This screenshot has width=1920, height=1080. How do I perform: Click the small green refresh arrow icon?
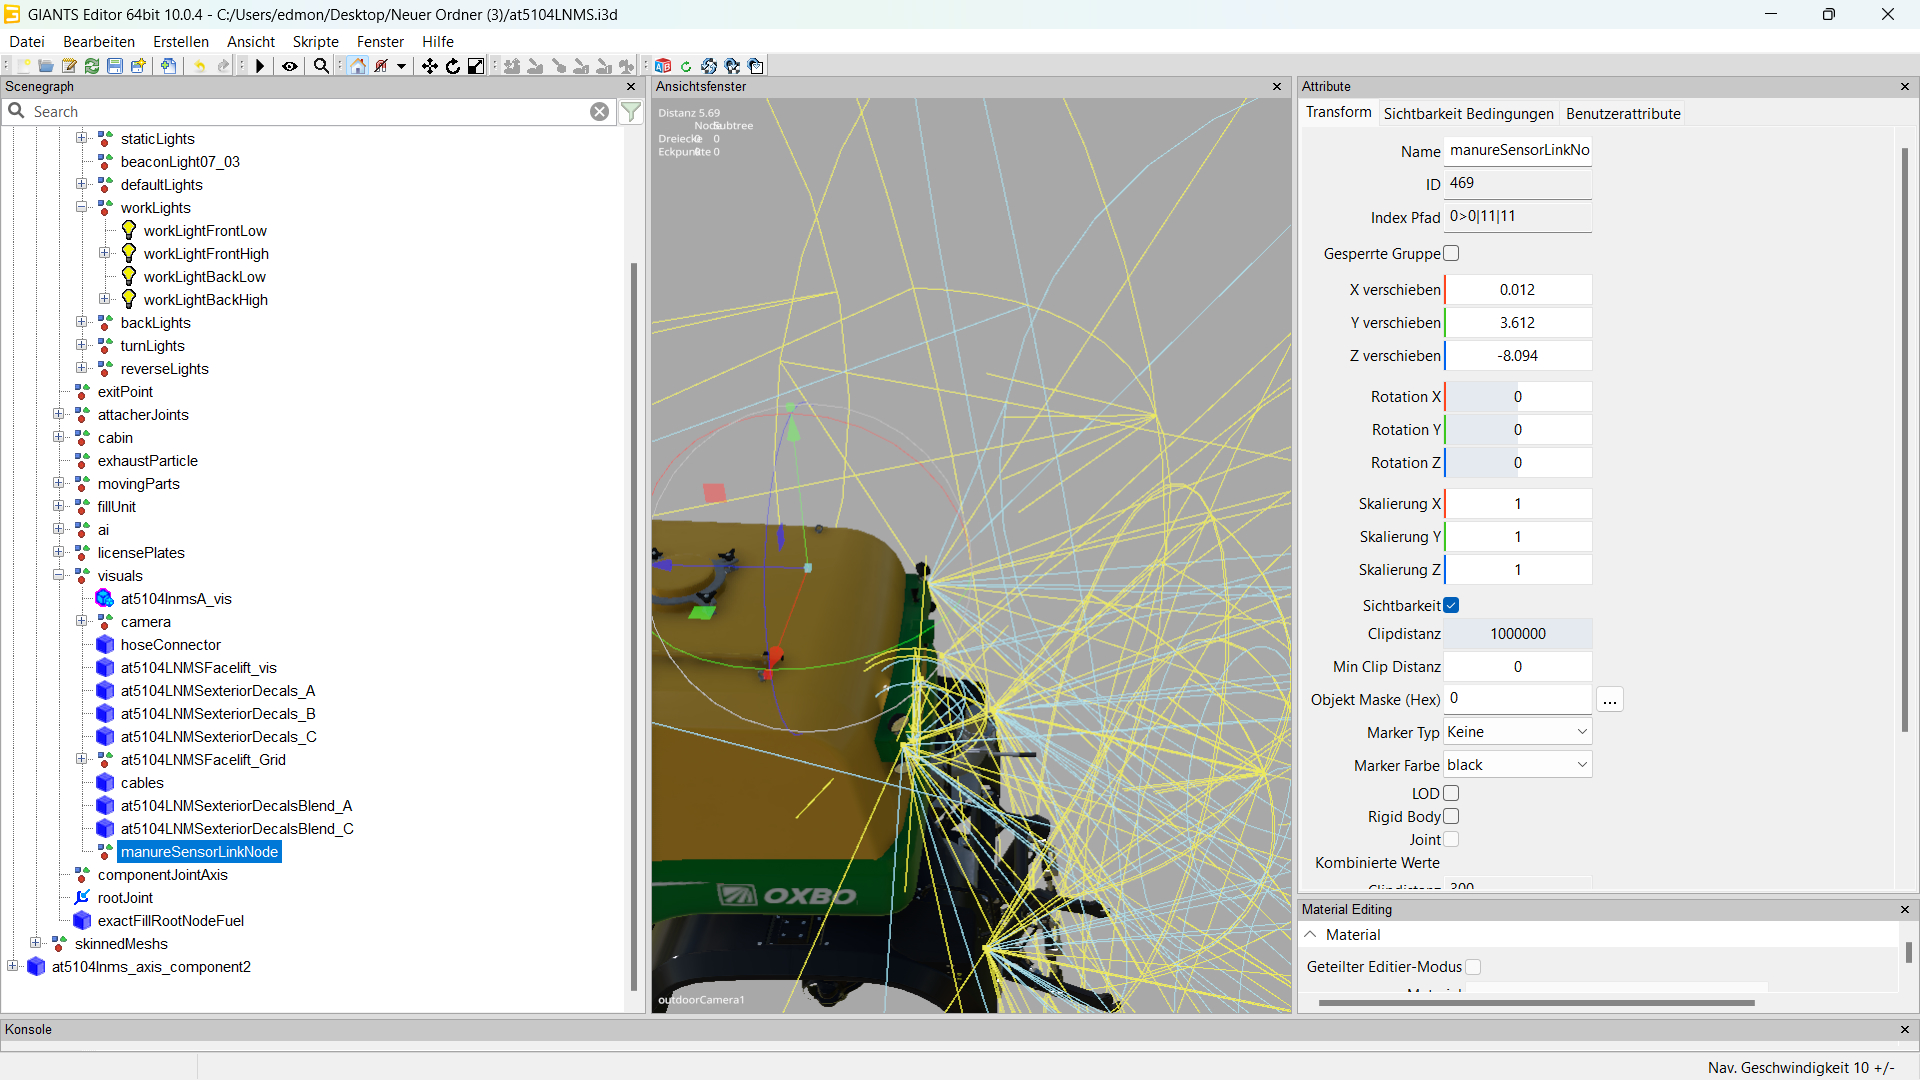pos(686,66)
